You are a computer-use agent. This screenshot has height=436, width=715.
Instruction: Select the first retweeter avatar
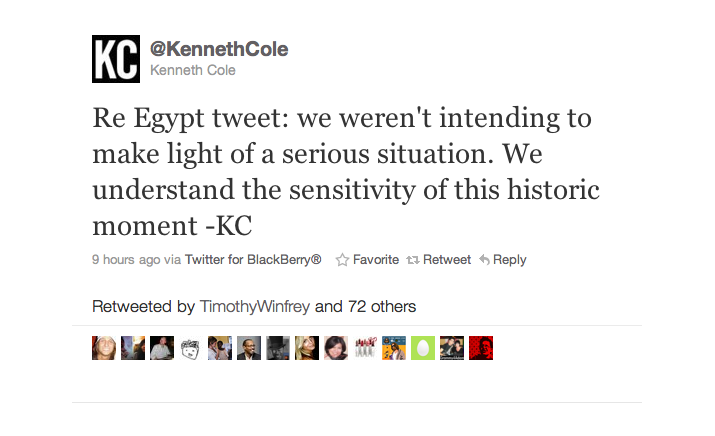[x=104, y=348]
